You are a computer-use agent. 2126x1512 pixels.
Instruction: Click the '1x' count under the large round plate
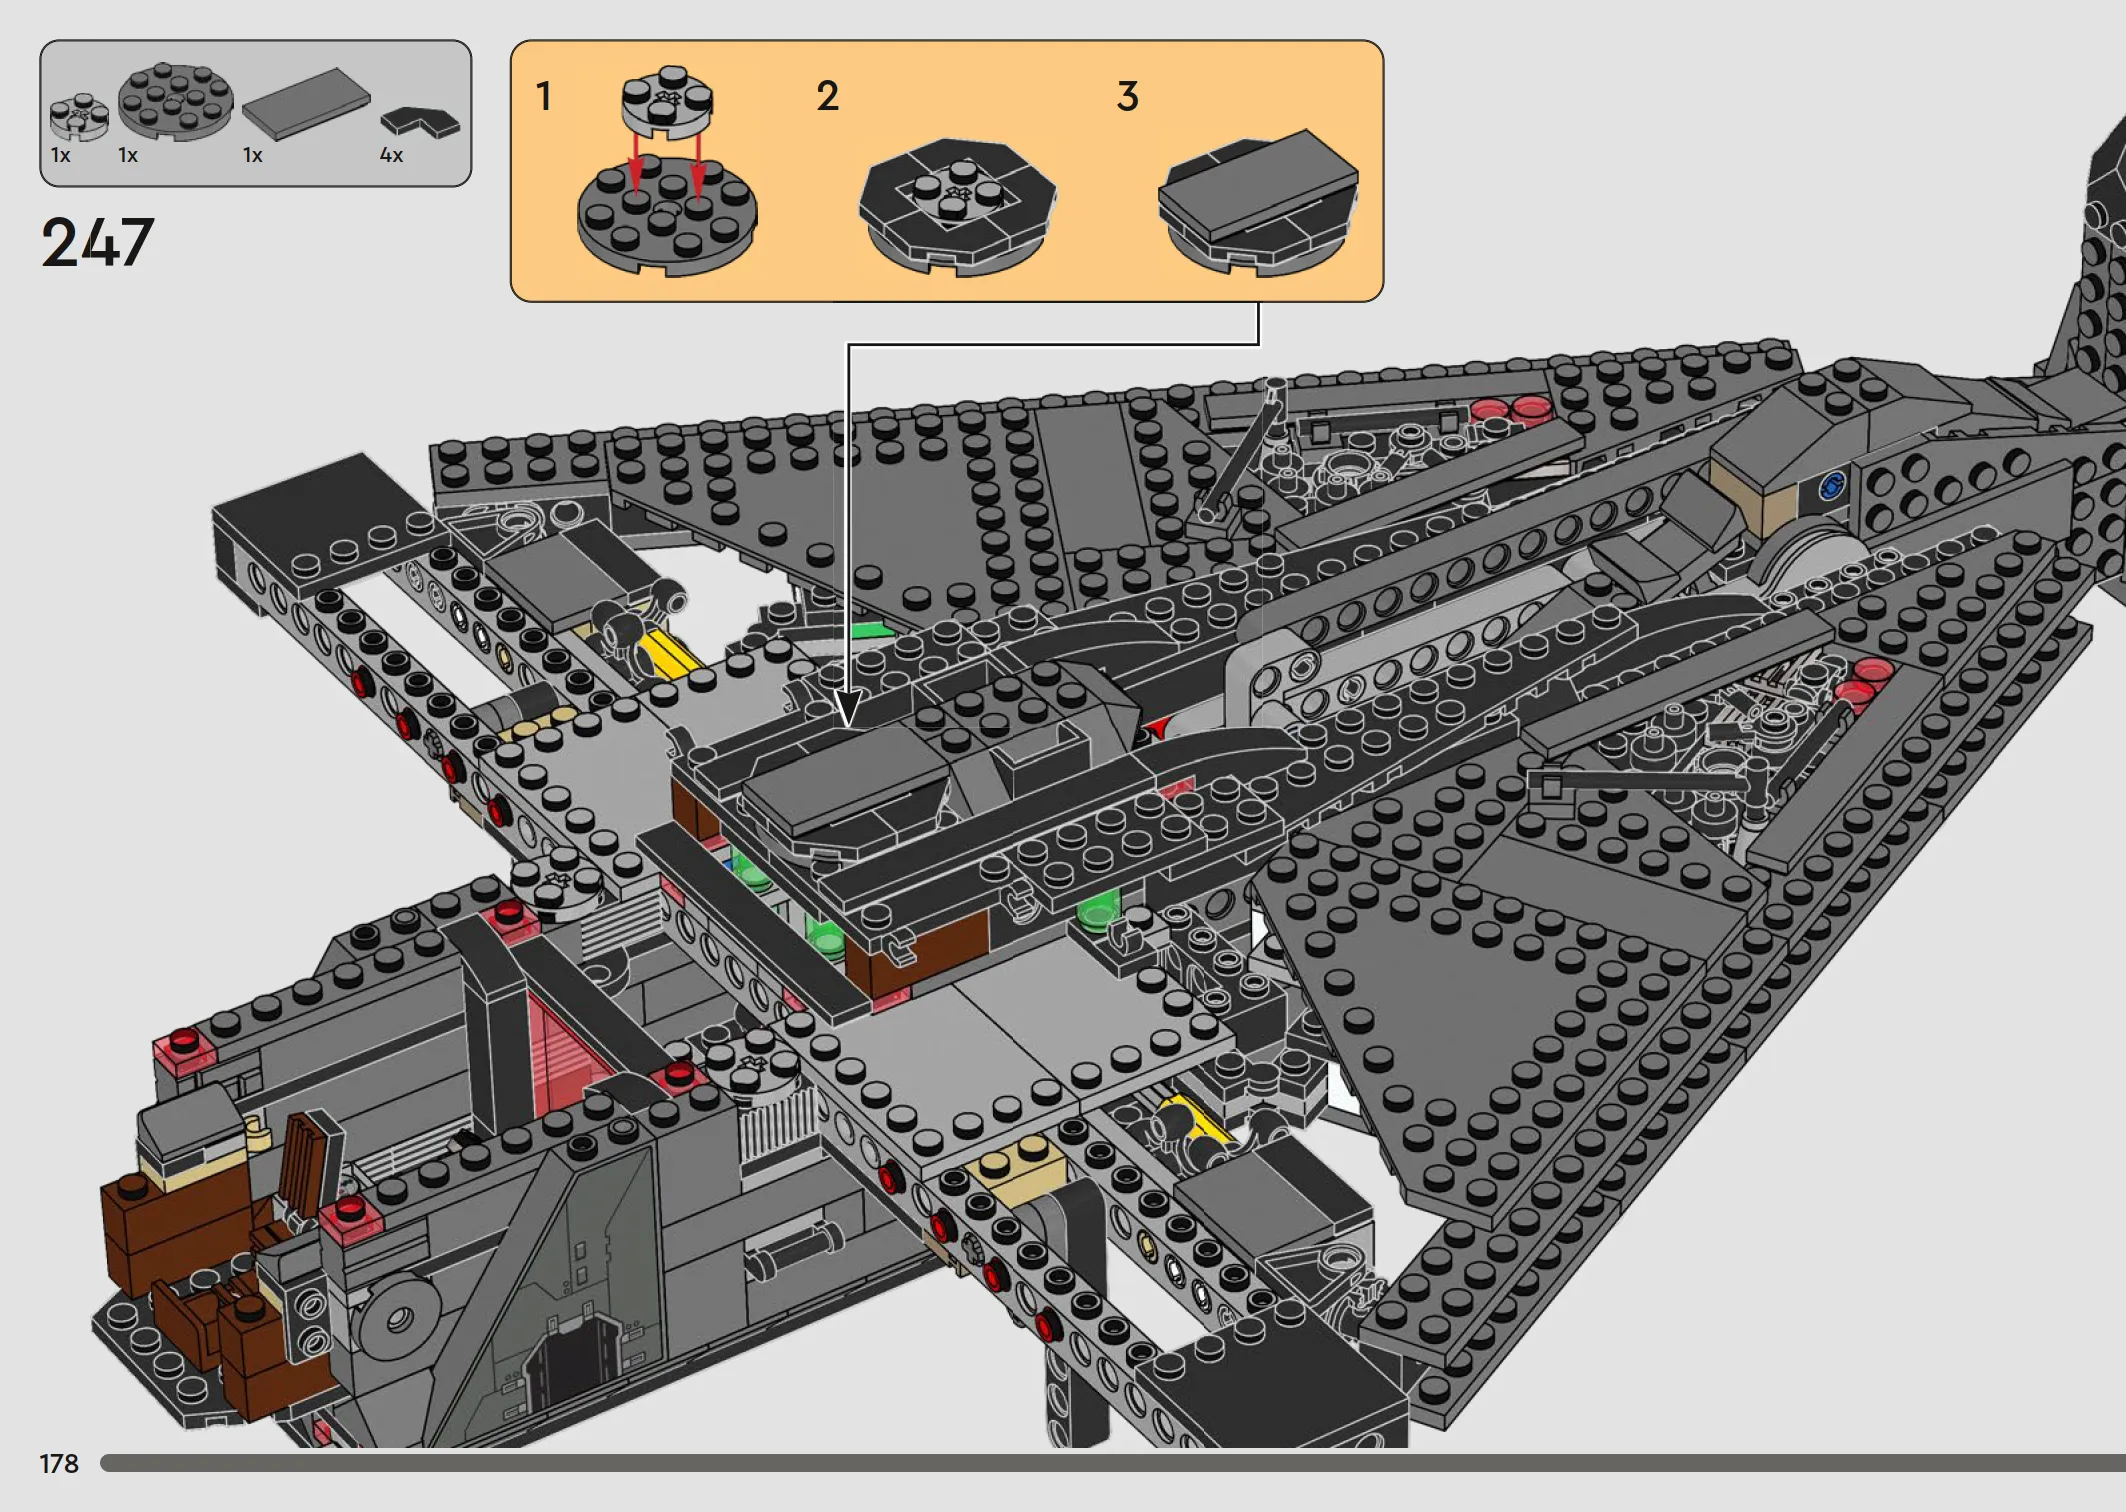coord(128,155)
